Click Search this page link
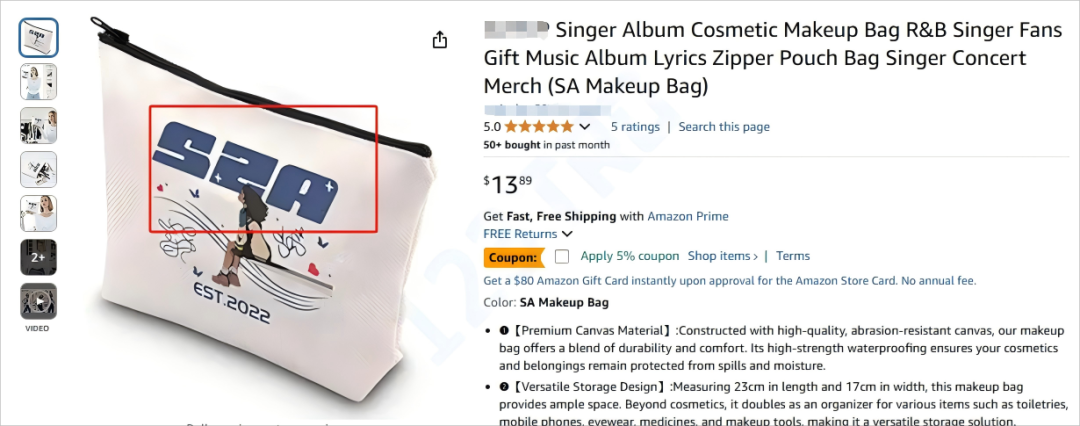 (724, 127)
